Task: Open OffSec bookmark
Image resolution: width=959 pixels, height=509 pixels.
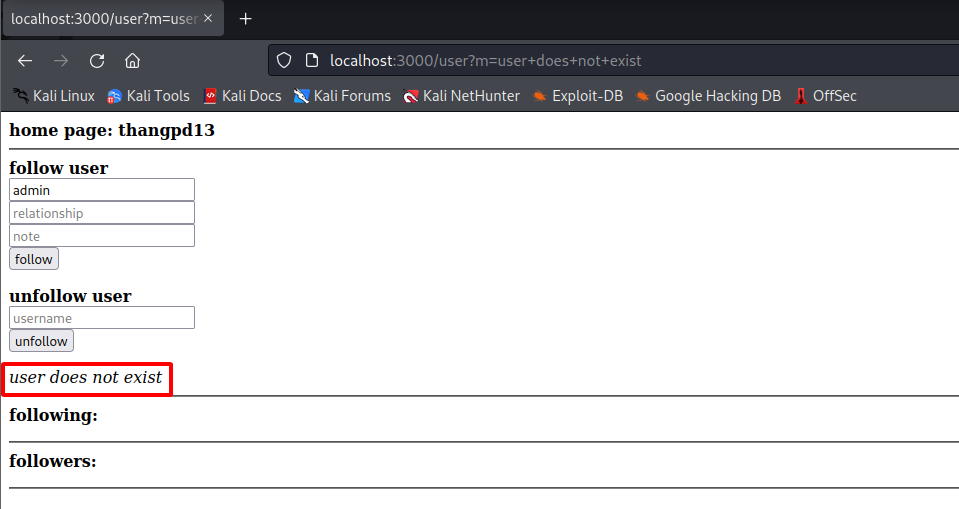Action: (825, 96)
